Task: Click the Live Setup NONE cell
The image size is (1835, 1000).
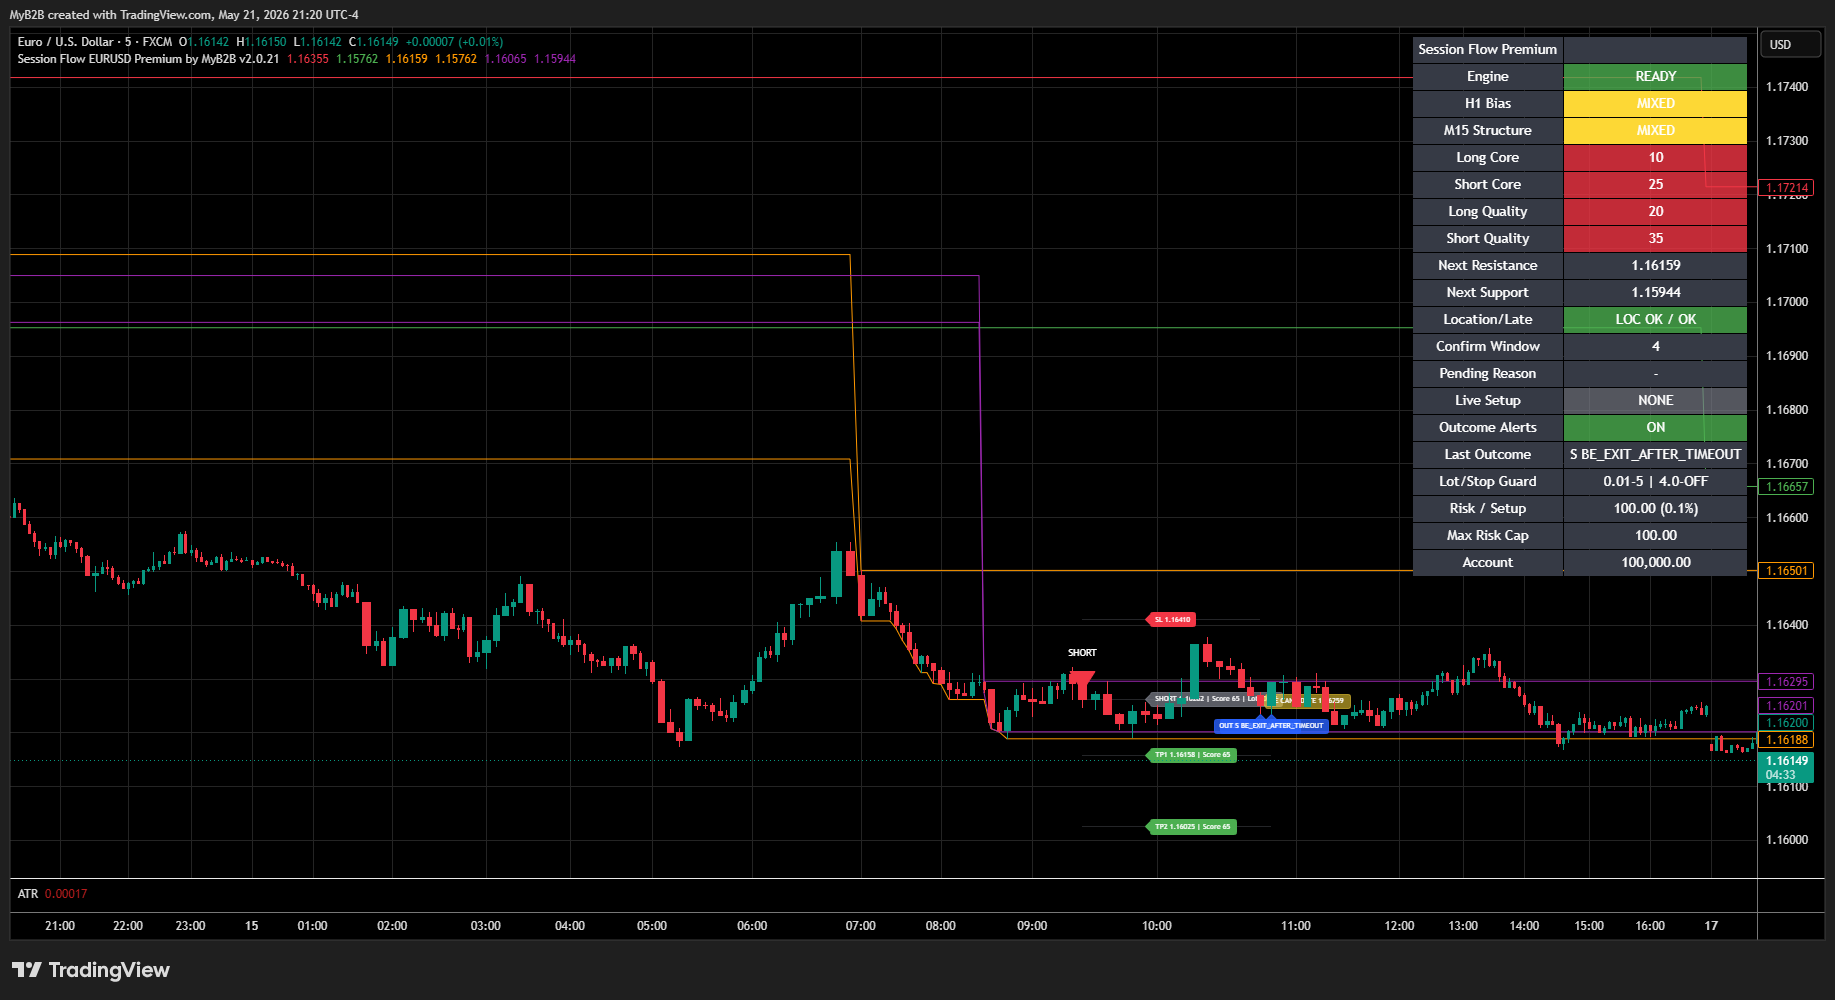Action: 1655,401
